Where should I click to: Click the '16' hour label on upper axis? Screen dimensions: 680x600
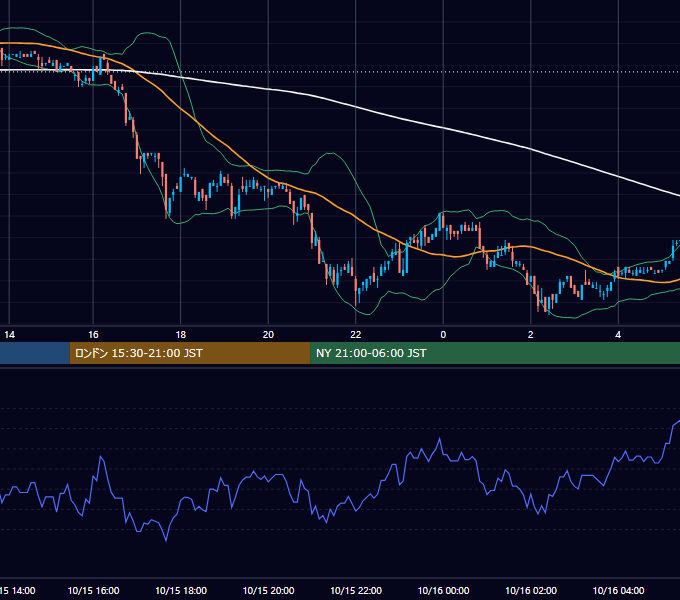93,335
